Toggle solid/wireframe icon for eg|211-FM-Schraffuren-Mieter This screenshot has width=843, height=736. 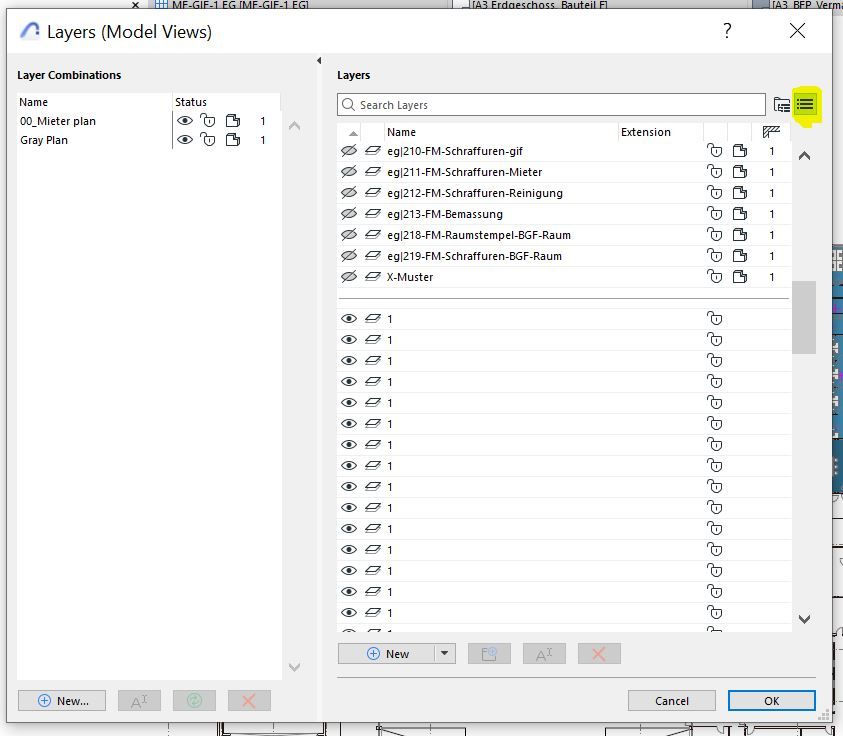coord(740,172)
